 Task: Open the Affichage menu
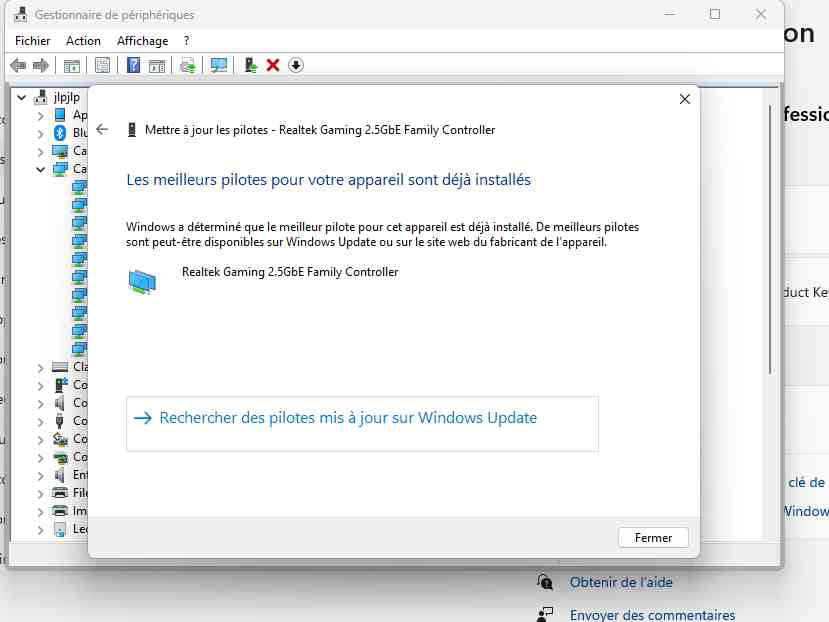coord(143,41)
